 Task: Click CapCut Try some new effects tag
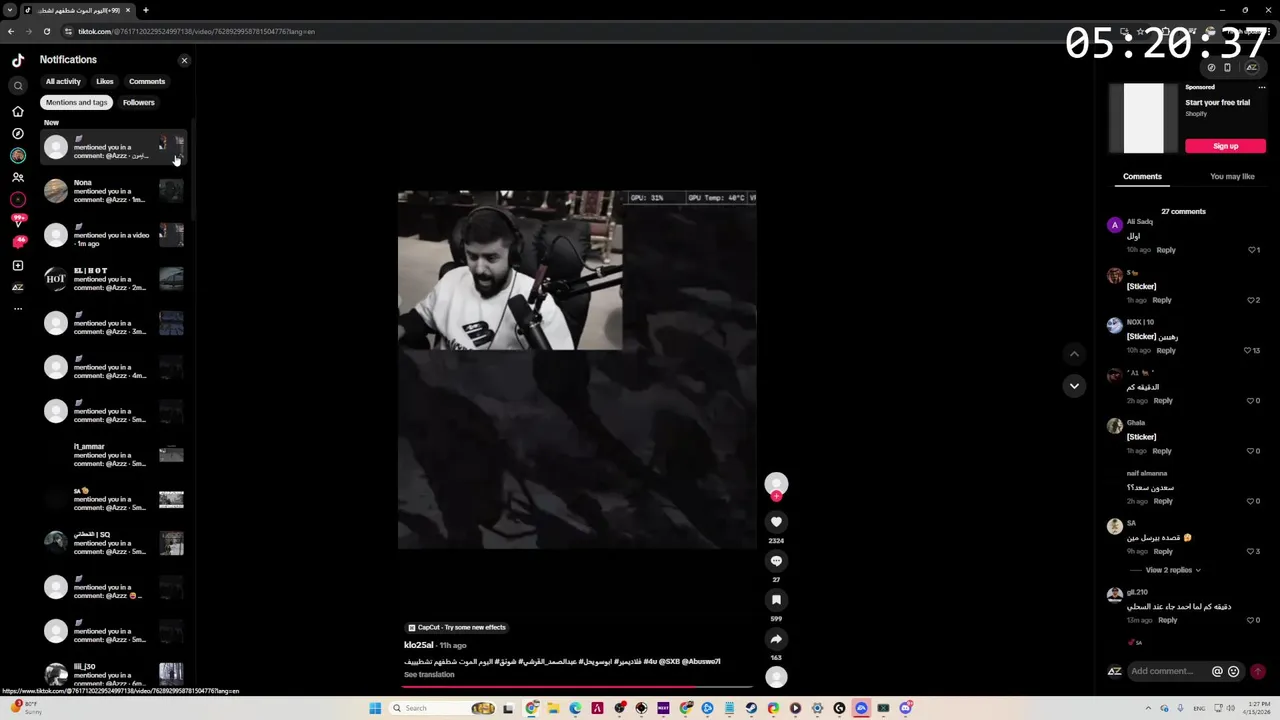coord(457,627)
